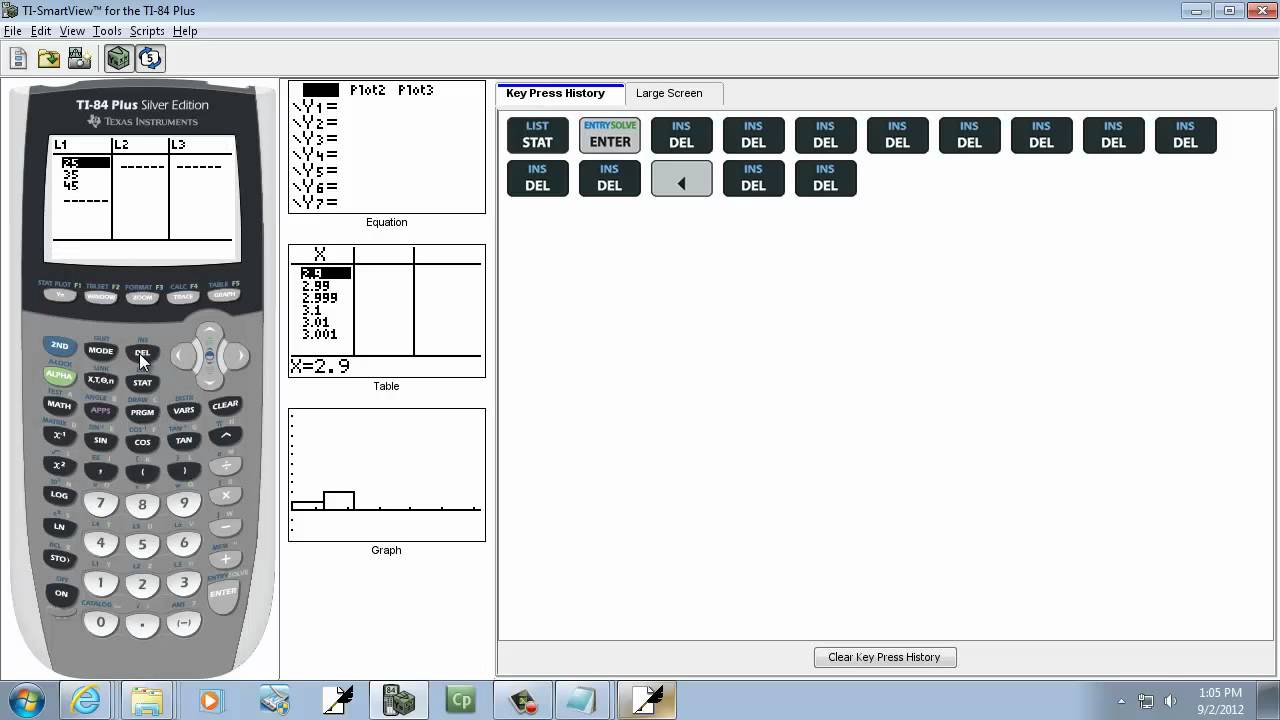This screenshot has height=720, width=1280.
Task: Click the VARS key
Action: [x=184, y=410]
